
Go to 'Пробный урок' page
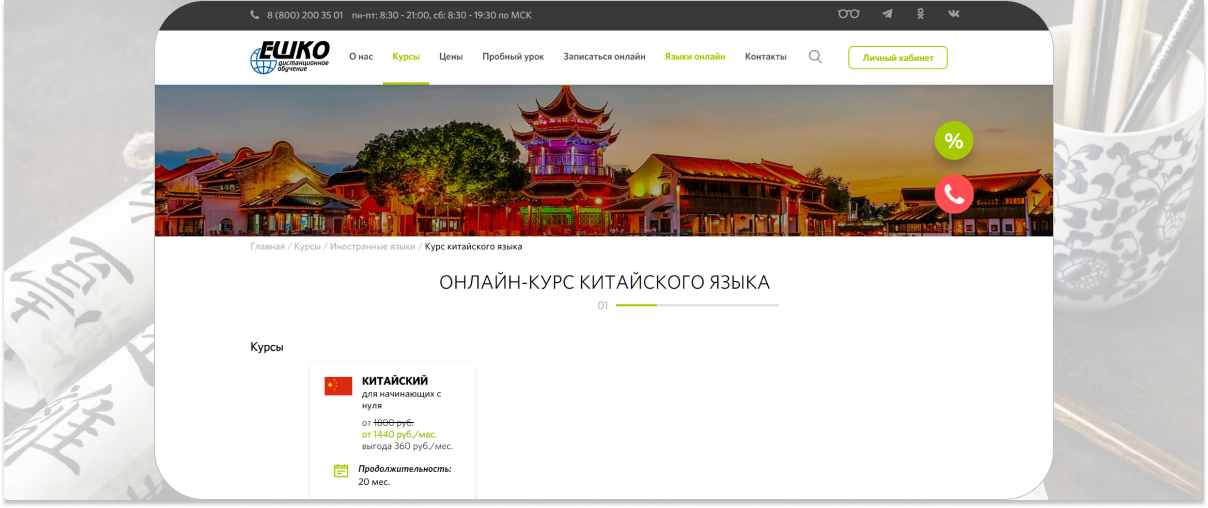pyautogui.click(x=513, y=57)
